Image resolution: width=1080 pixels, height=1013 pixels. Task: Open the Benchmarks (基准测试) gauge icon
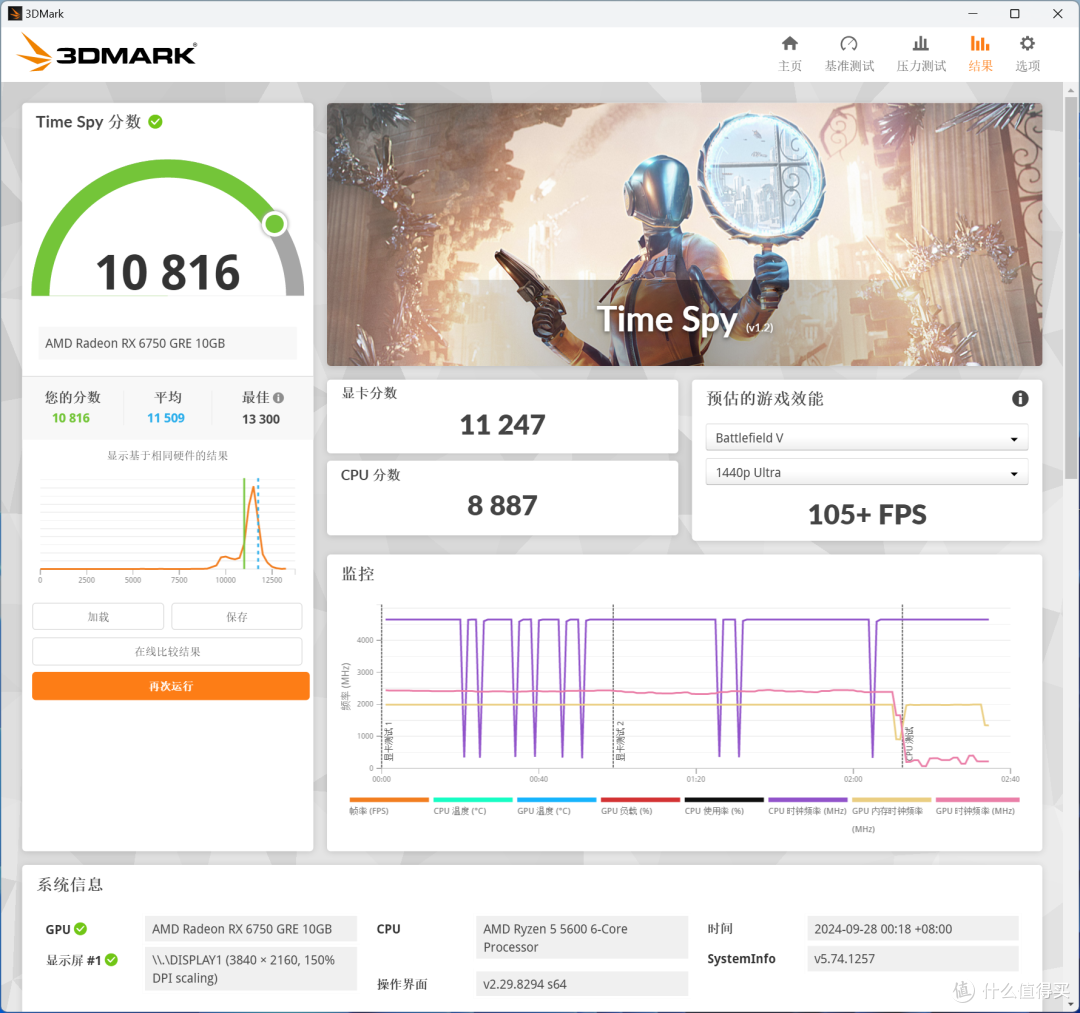pyautogui.click(x=849, y=44)
